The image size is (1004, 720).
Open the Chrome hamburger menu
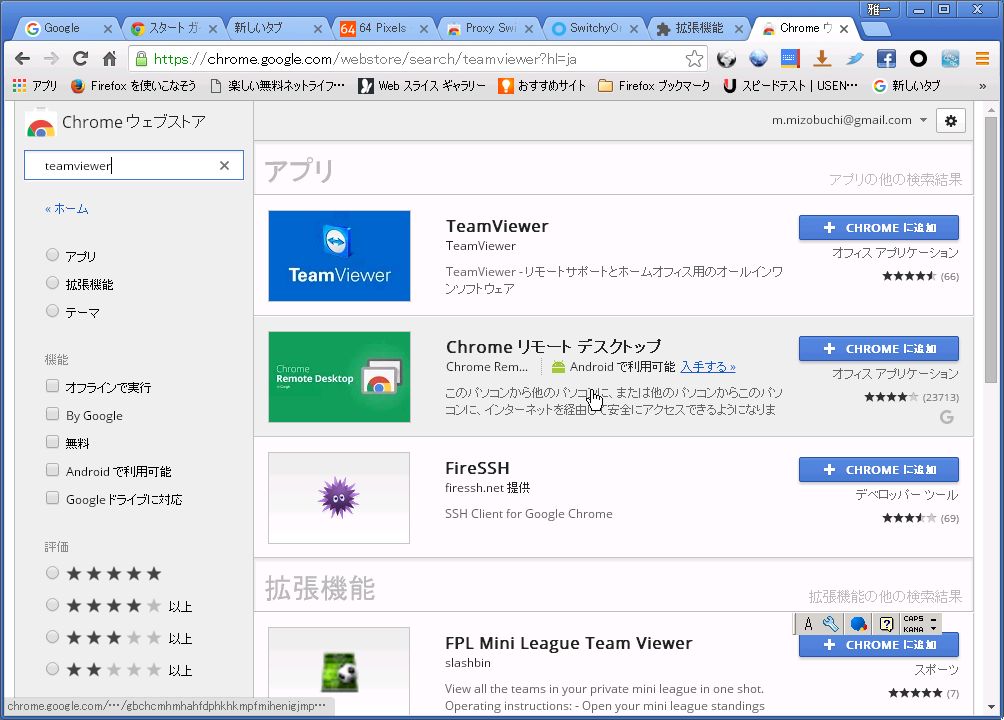click(982, 59)
